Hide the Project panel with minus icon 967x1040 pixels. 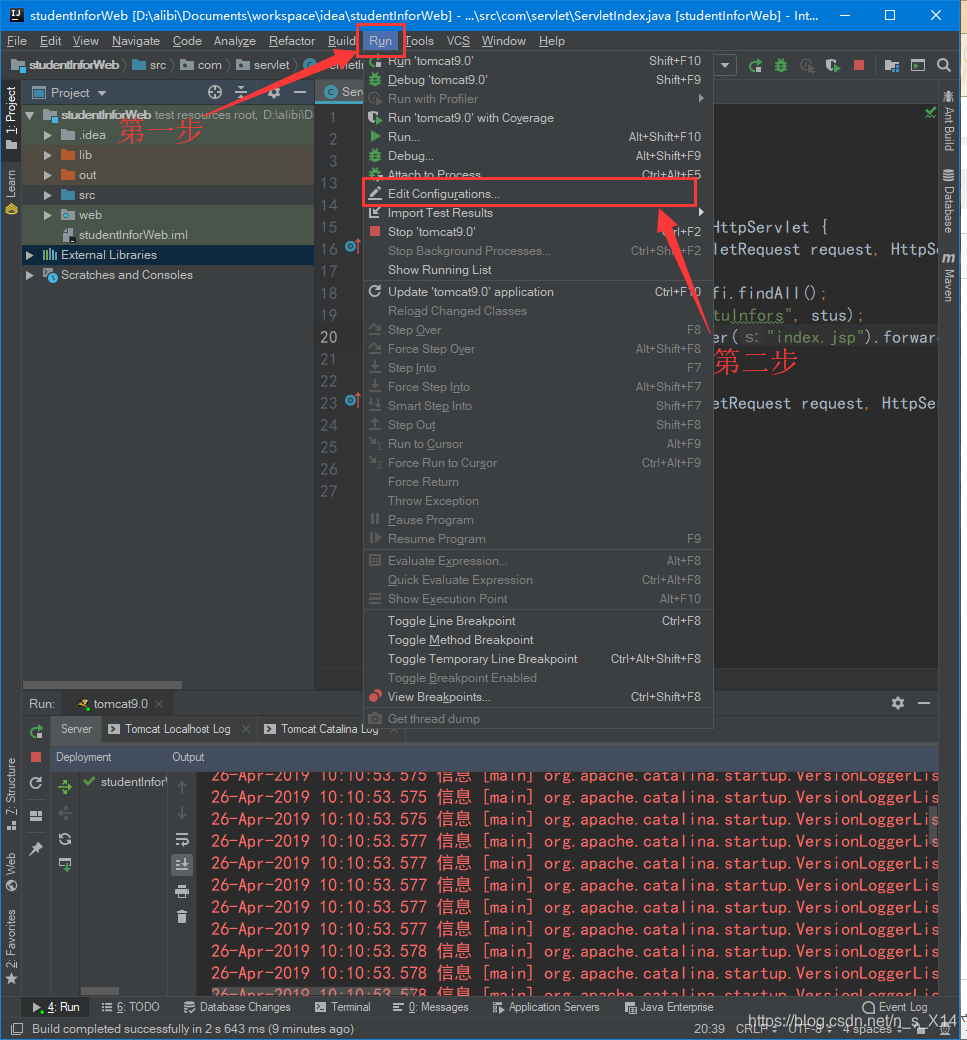[x=300, y=92]
